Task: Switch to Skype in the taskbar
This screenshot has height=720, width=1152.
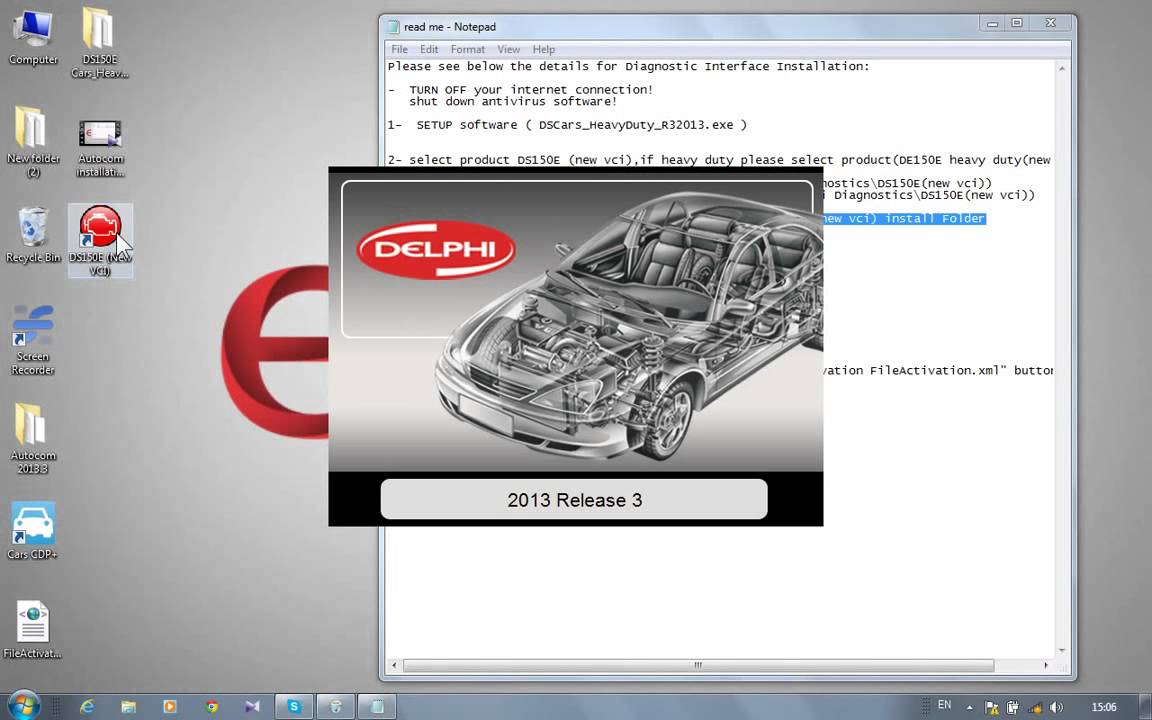Action: (294, 707)
